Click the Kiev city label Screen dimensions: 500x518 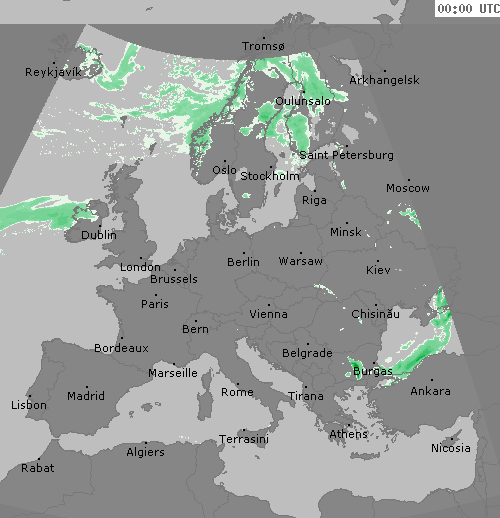378,270
